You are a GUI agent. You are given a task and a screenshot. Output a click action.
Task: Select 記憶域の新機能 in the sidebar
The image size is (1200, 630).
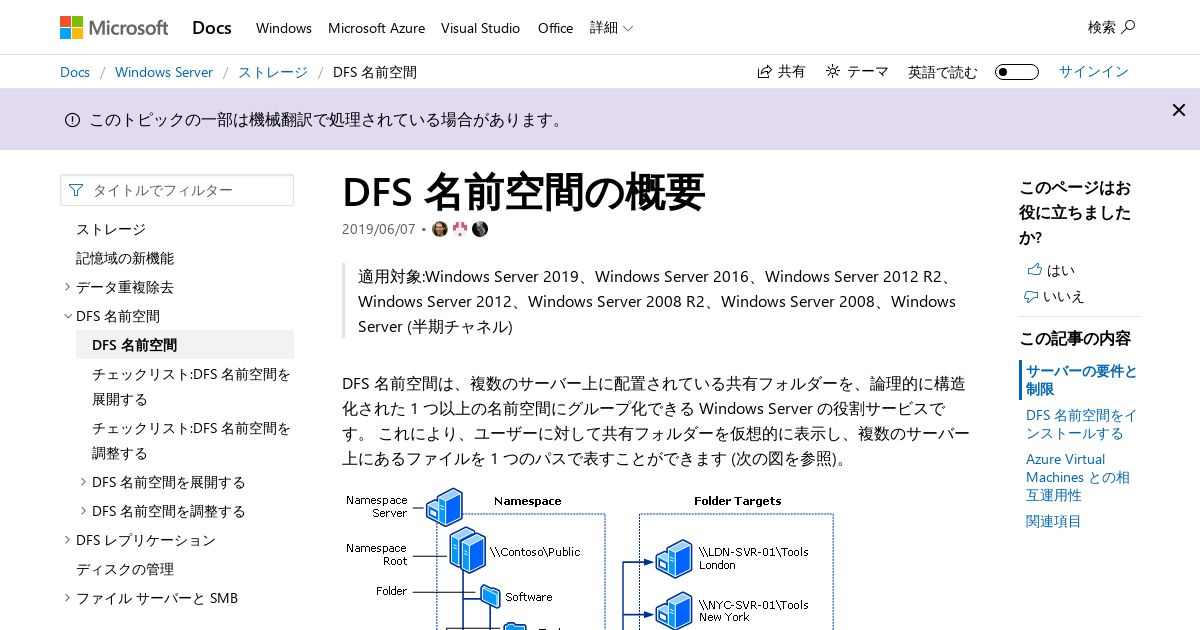(x=125, y=258)
